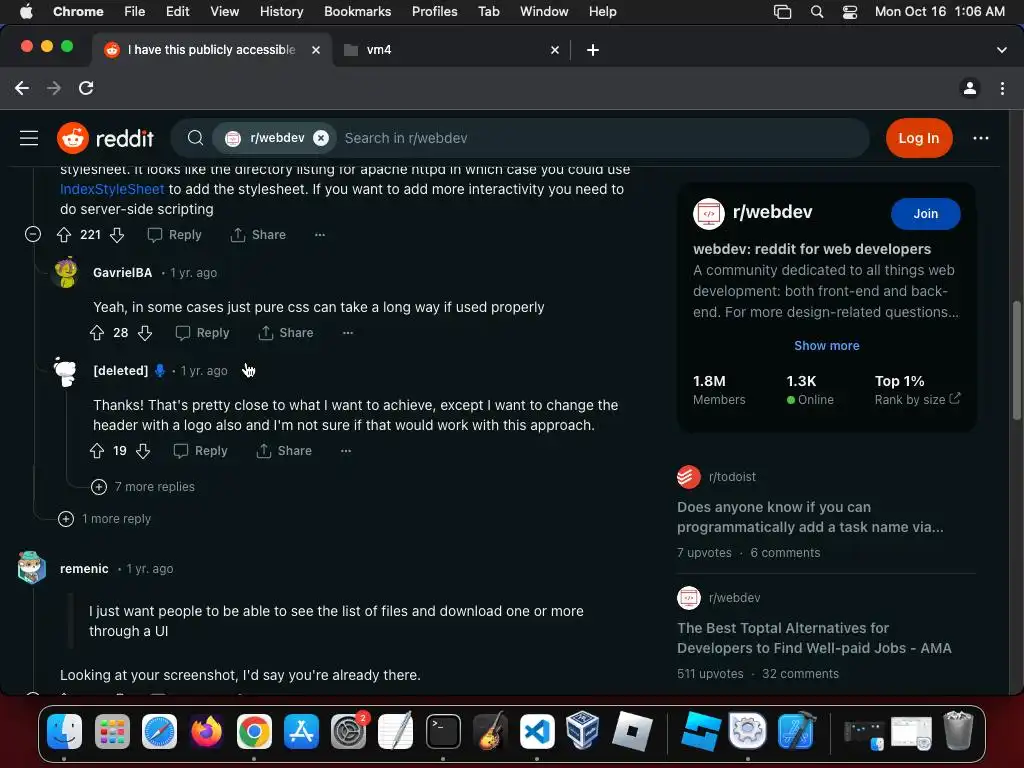This screenshot has height=768, width=1024.
Task: Focus the Search in r/webdev field
Action: (601, 138)
